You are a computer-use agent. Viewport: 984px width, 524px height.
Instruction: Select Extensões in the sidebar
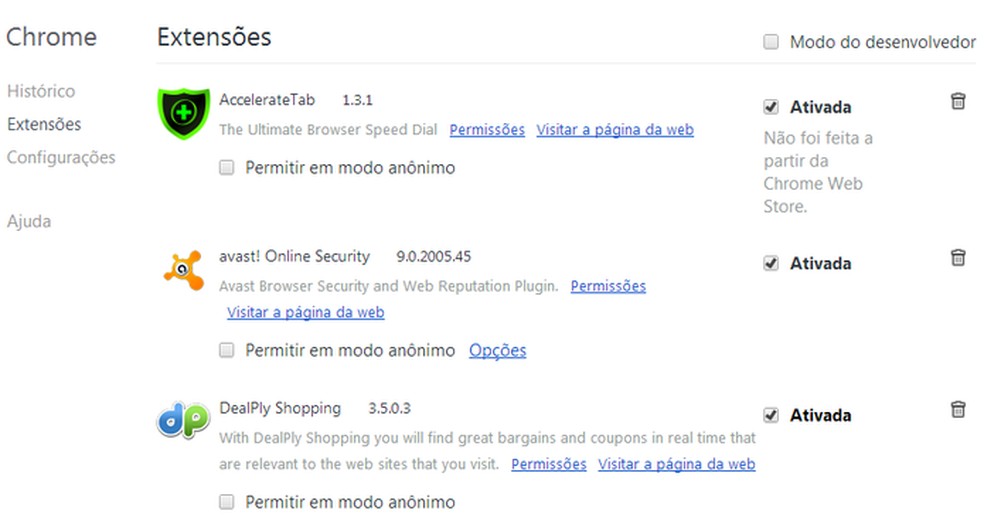coord(44,124)
